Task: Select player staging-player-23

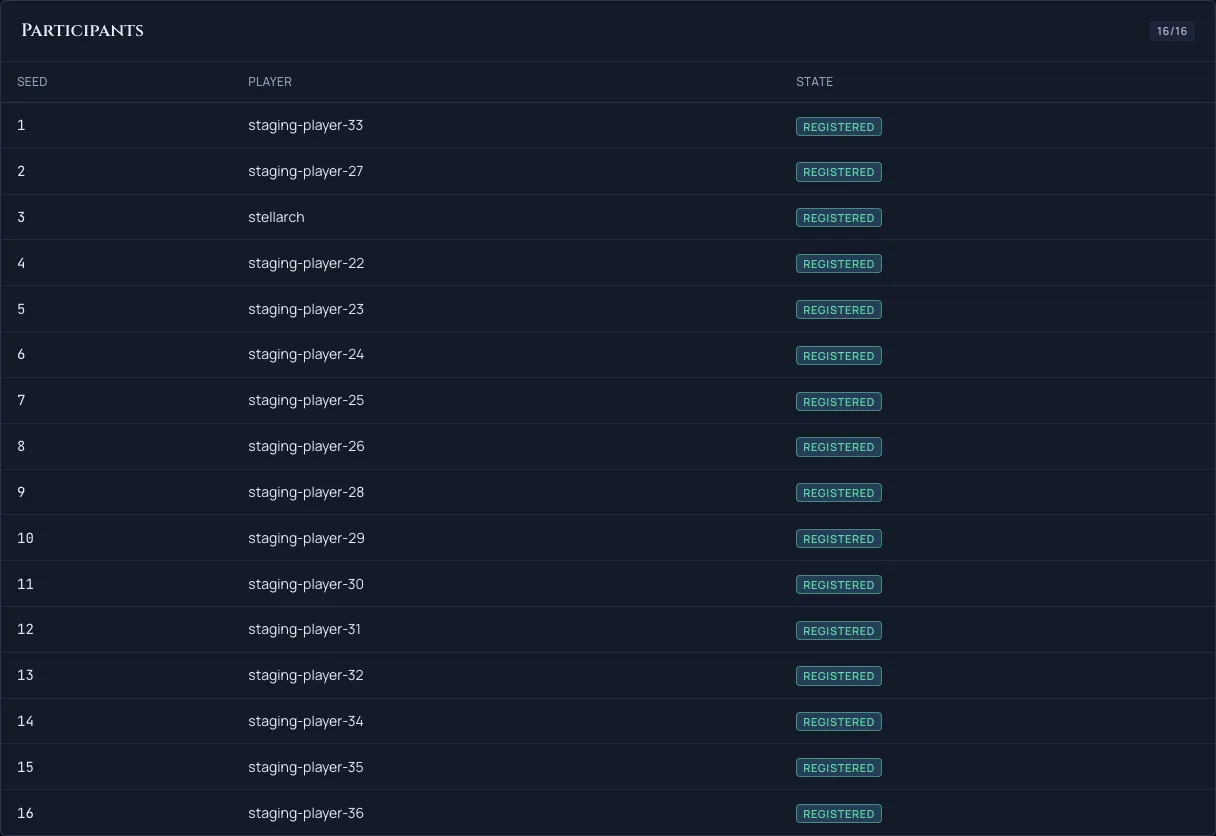Action: pyautogui.click(x=306, y=309)
